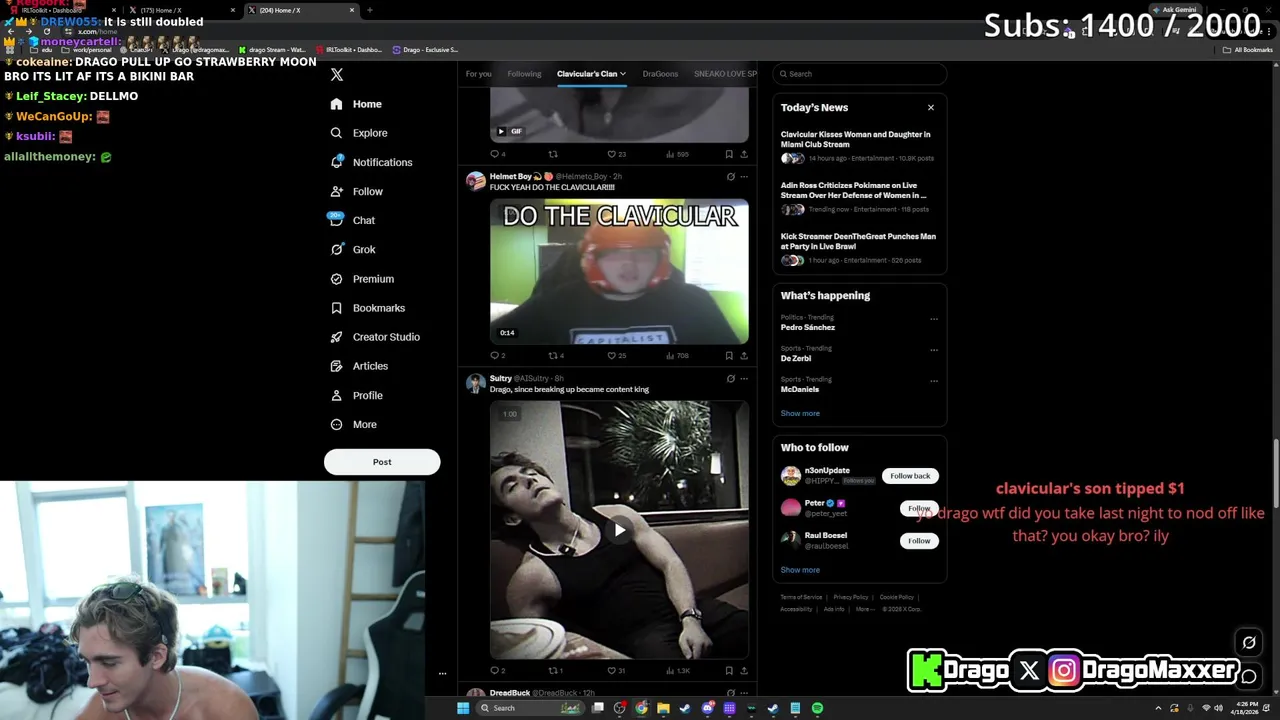Open Home in the X sidebar

click(356, 104)
